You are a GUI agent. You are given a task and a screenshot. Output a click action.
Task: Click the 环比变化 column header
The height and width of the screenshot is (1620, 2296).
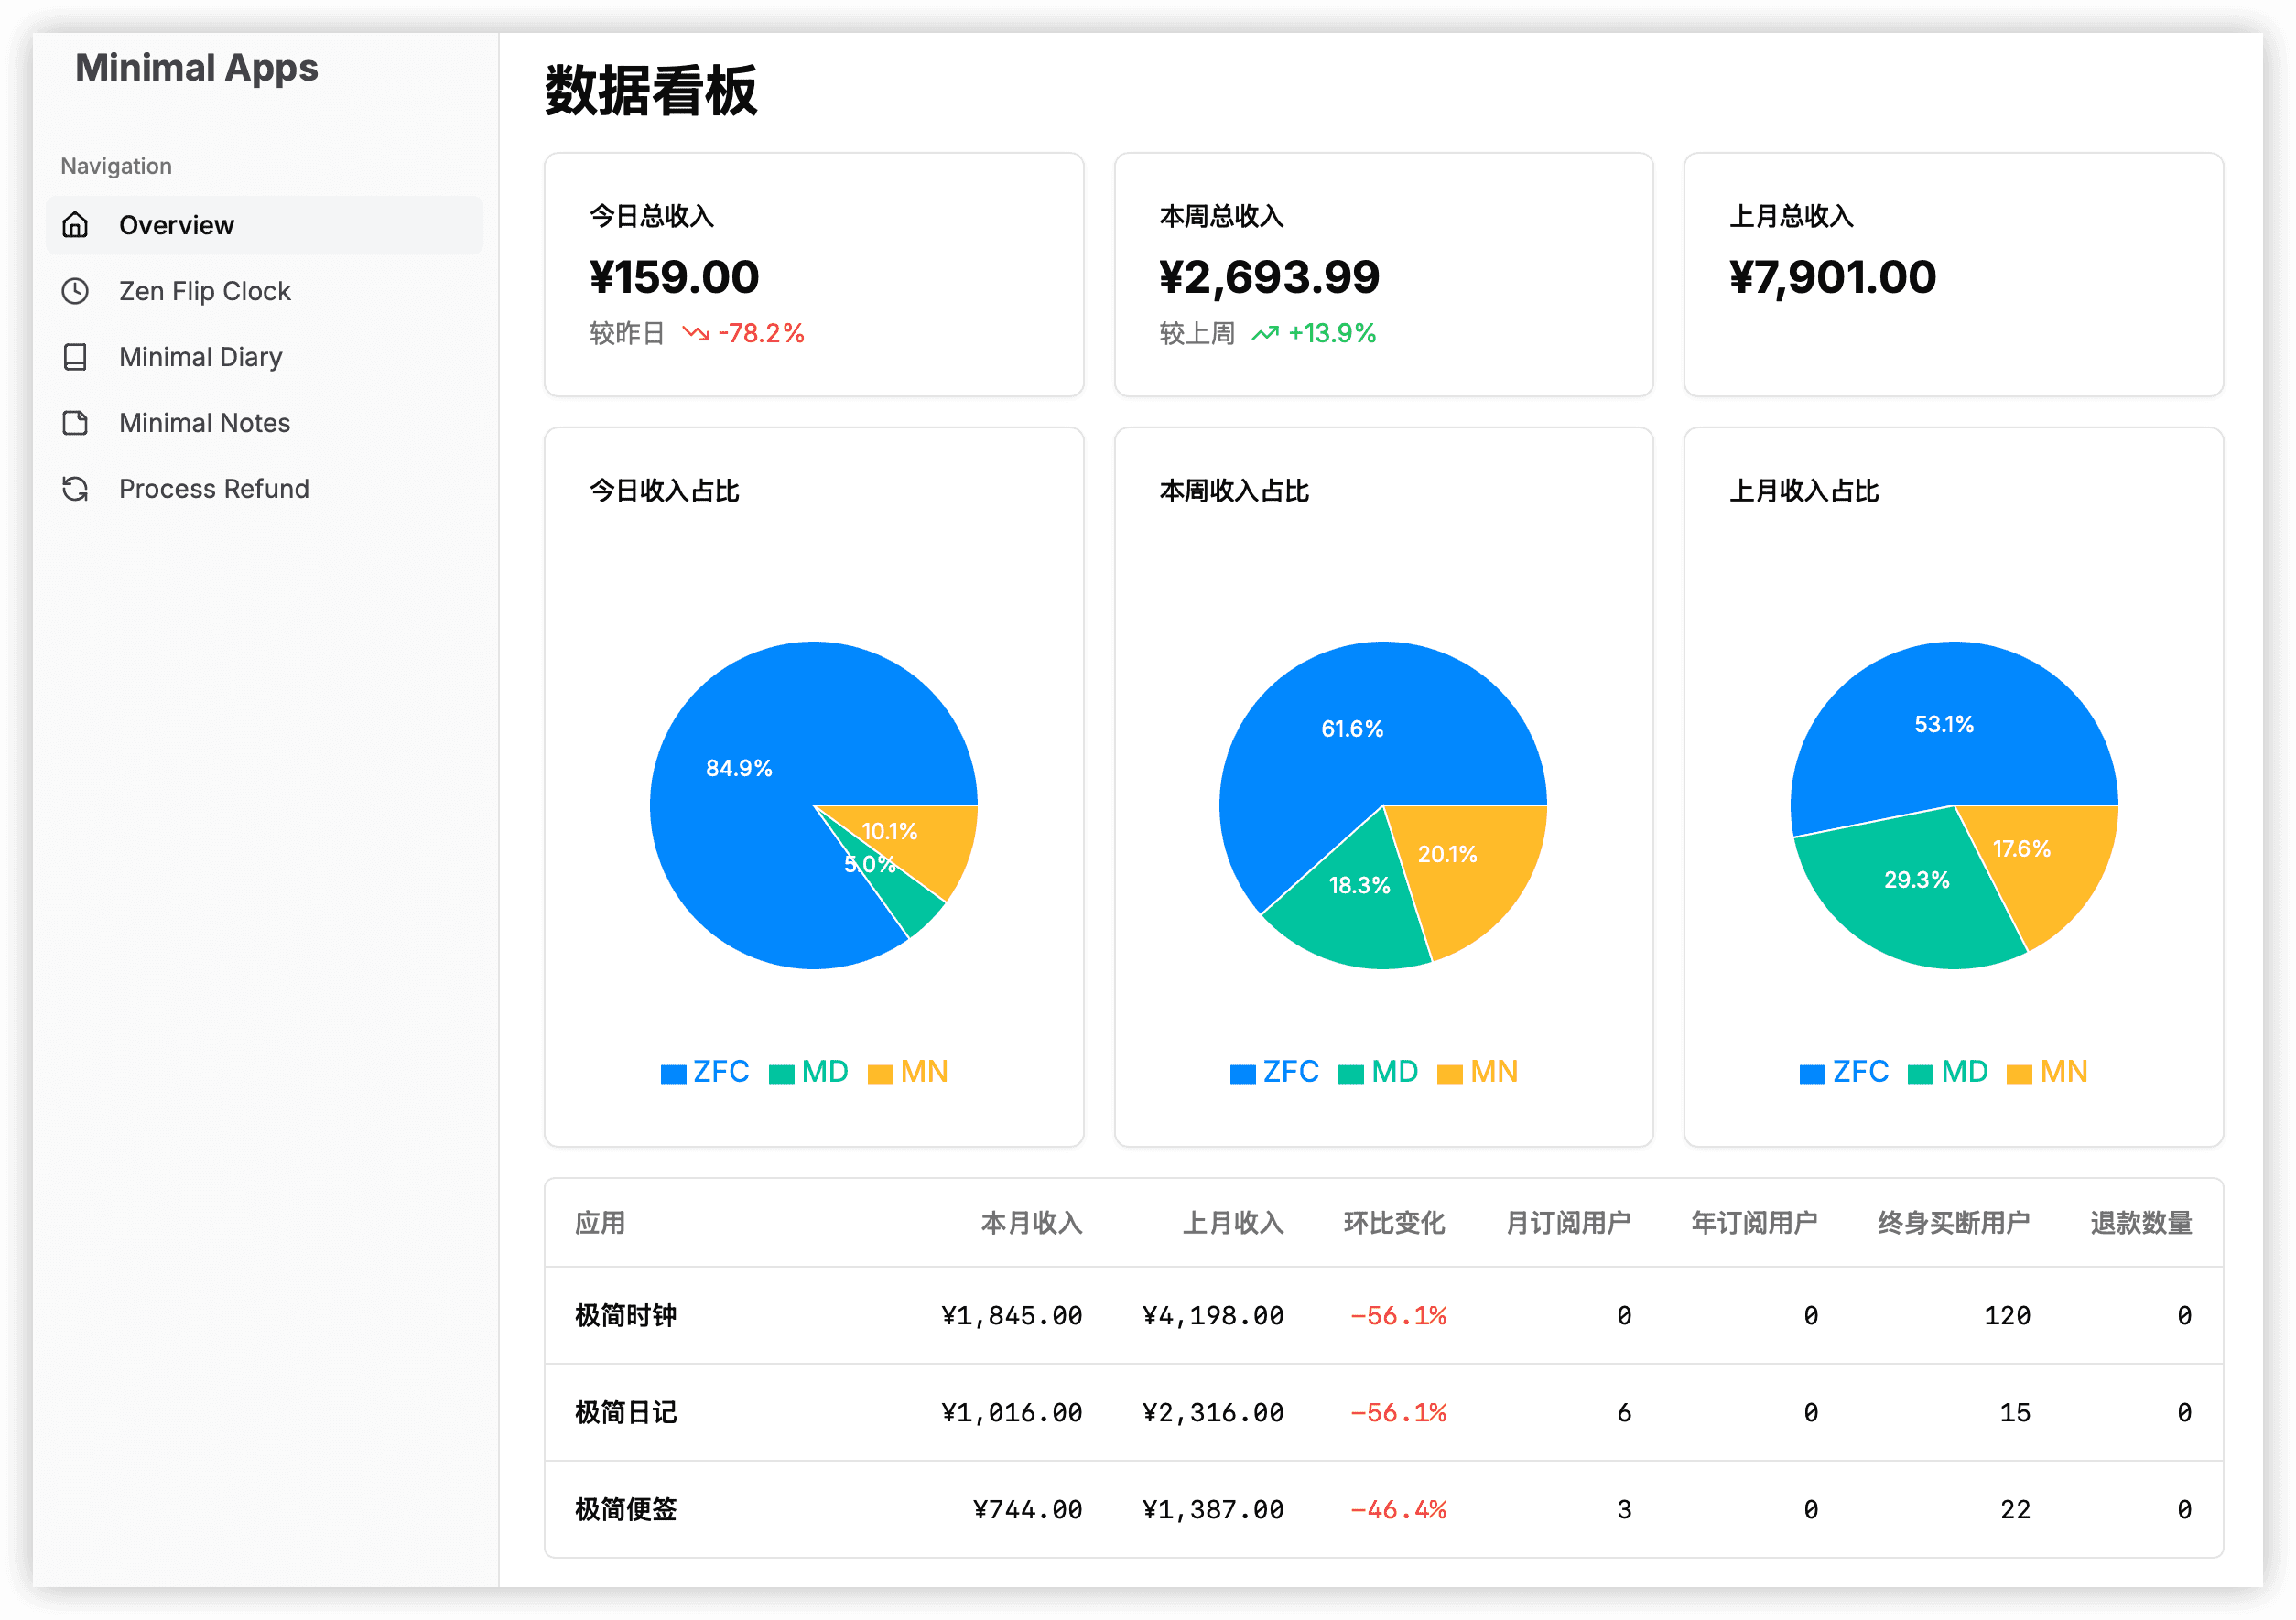1394,1222
